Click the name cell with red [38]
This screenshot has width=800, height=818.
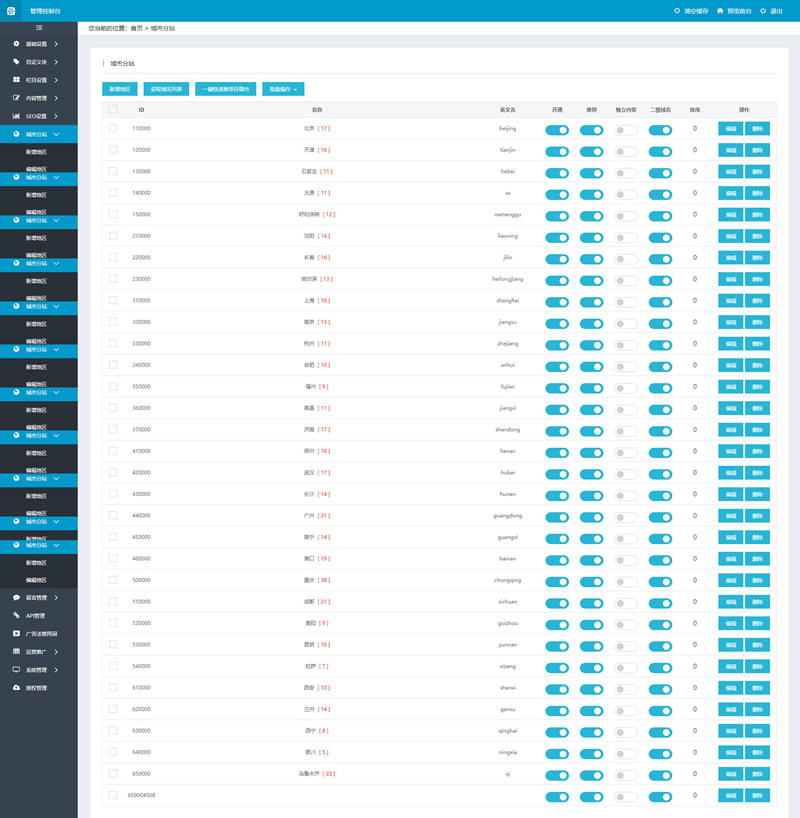pyautogui.click(x=317, y=580)
